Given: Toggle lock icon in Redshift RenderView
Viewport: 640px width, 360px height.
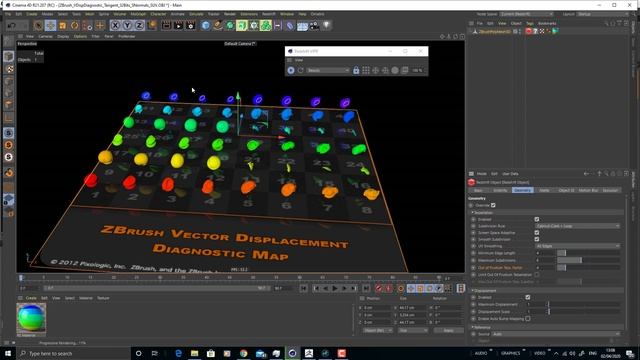Looking at the screenshot, I should (x=356, y=70).
